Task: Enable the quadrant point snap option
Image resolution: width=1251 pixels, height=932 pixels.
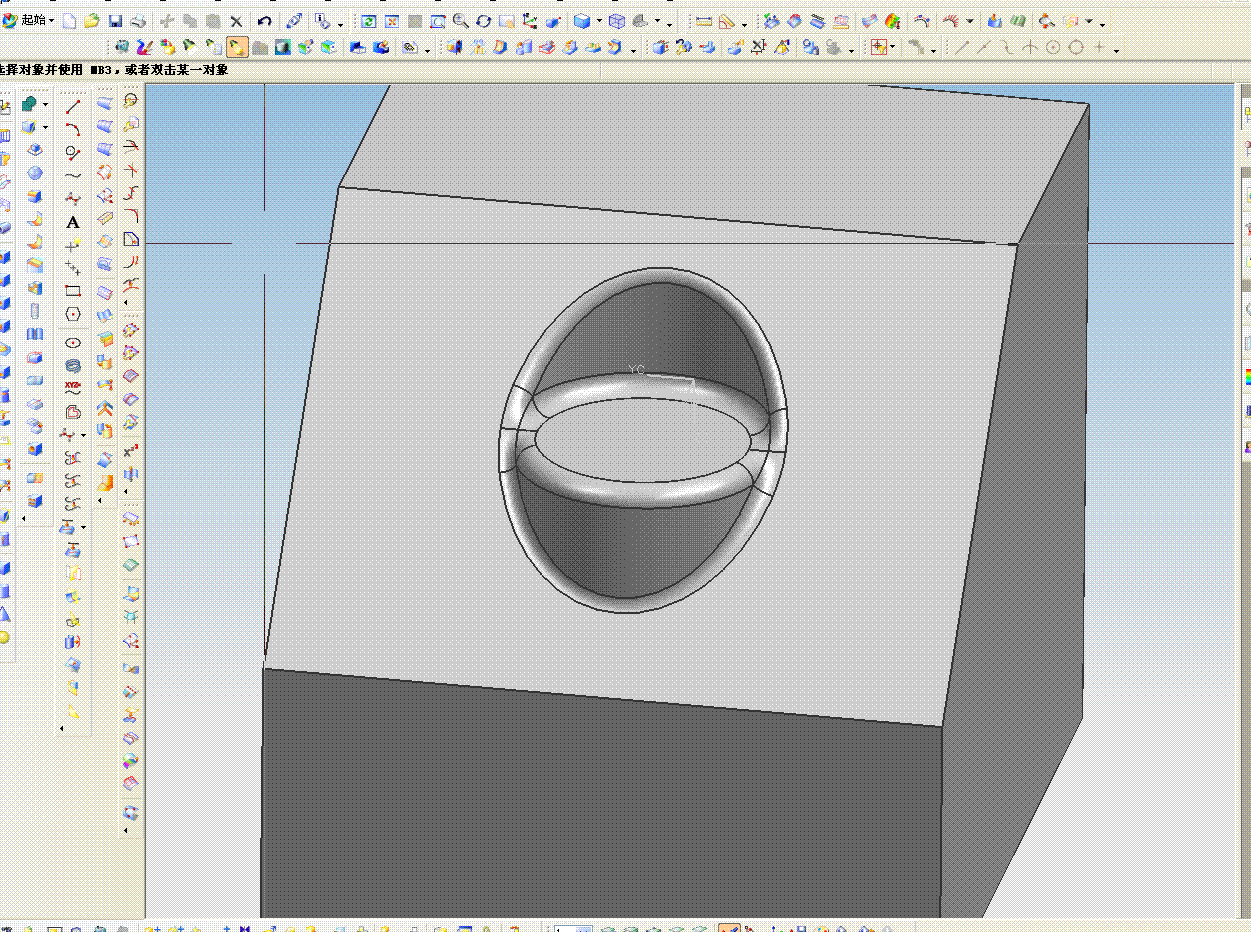Action: (x=1076, y=47)
